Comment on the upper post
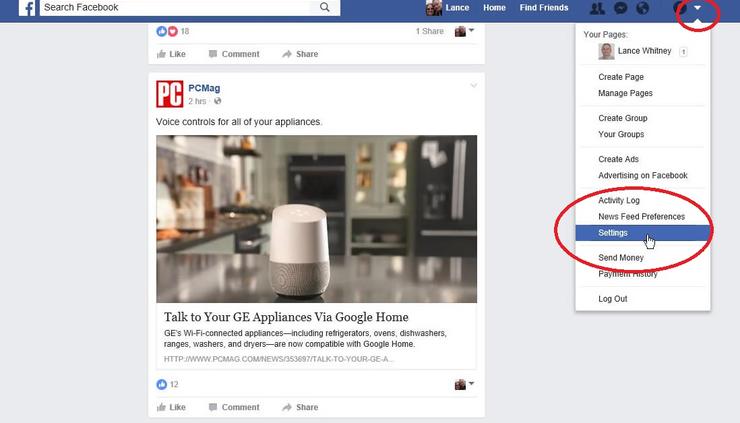Viewport: 740px width, 423px height. click(x=234, y=54)
